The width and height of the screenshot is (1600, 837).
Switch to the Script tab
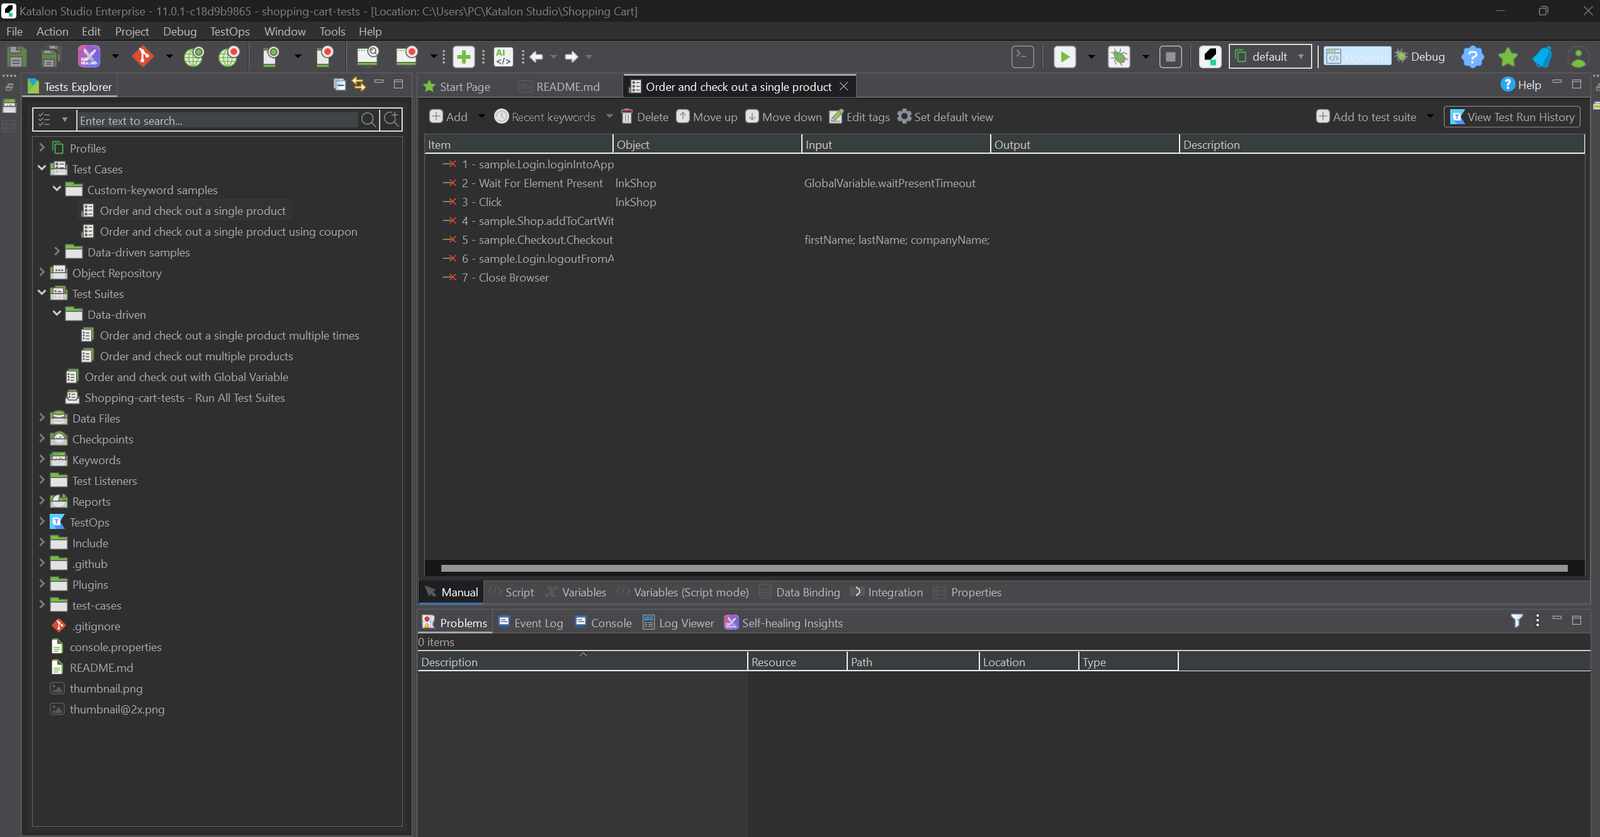point(511,592)
